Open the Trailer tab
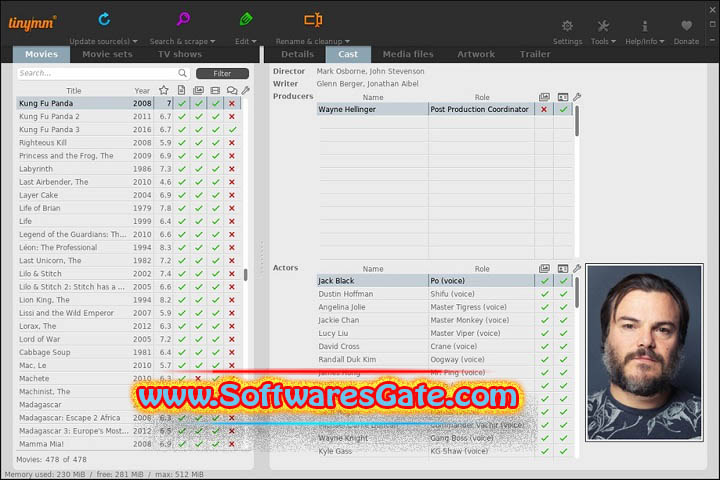The width and height of the screenshot is (720, 480). point(534,54)
